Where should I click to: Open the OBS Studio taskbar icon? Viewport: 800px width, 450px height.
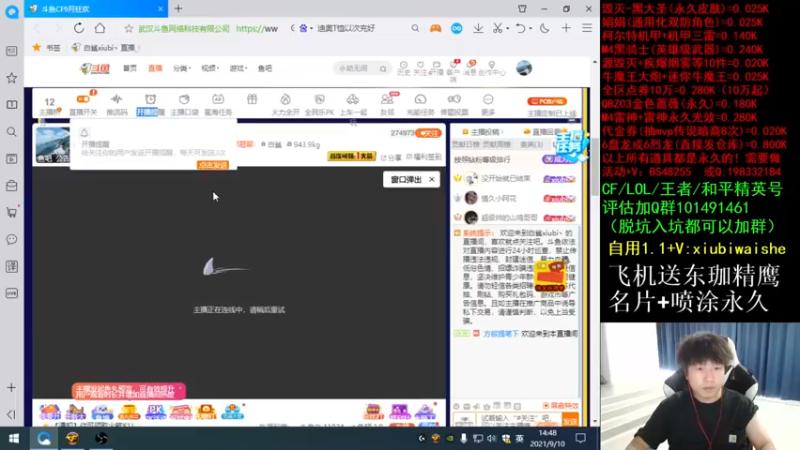coord(101,438)
